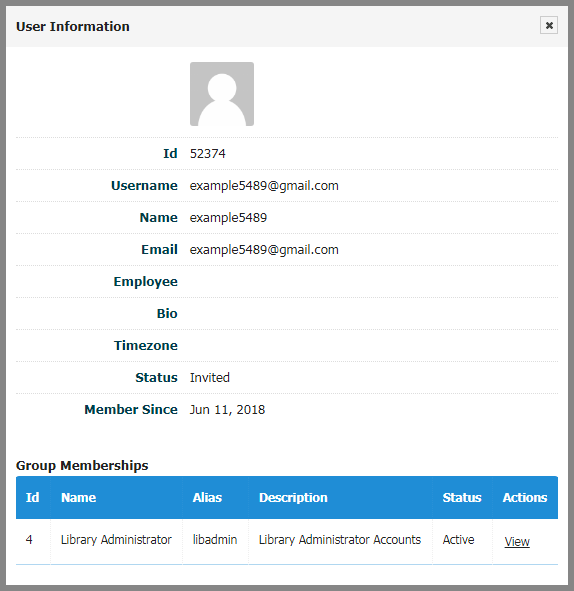Click the Member Since field label
Screen dimensions: 574x591
pyautogui.click(x=131, y=410)
